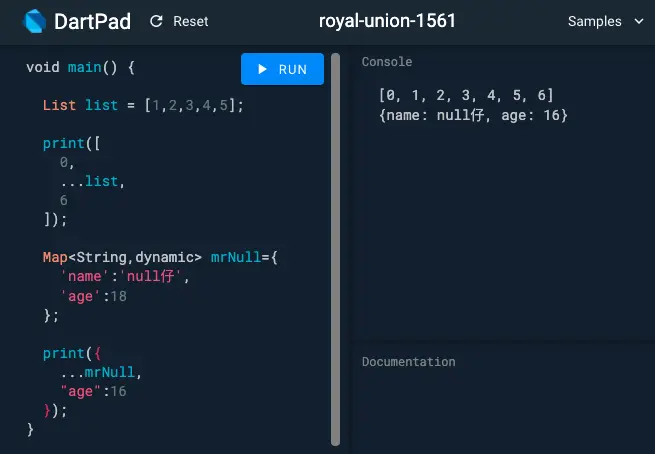Click the Reset text button

(x=190, y=21)
